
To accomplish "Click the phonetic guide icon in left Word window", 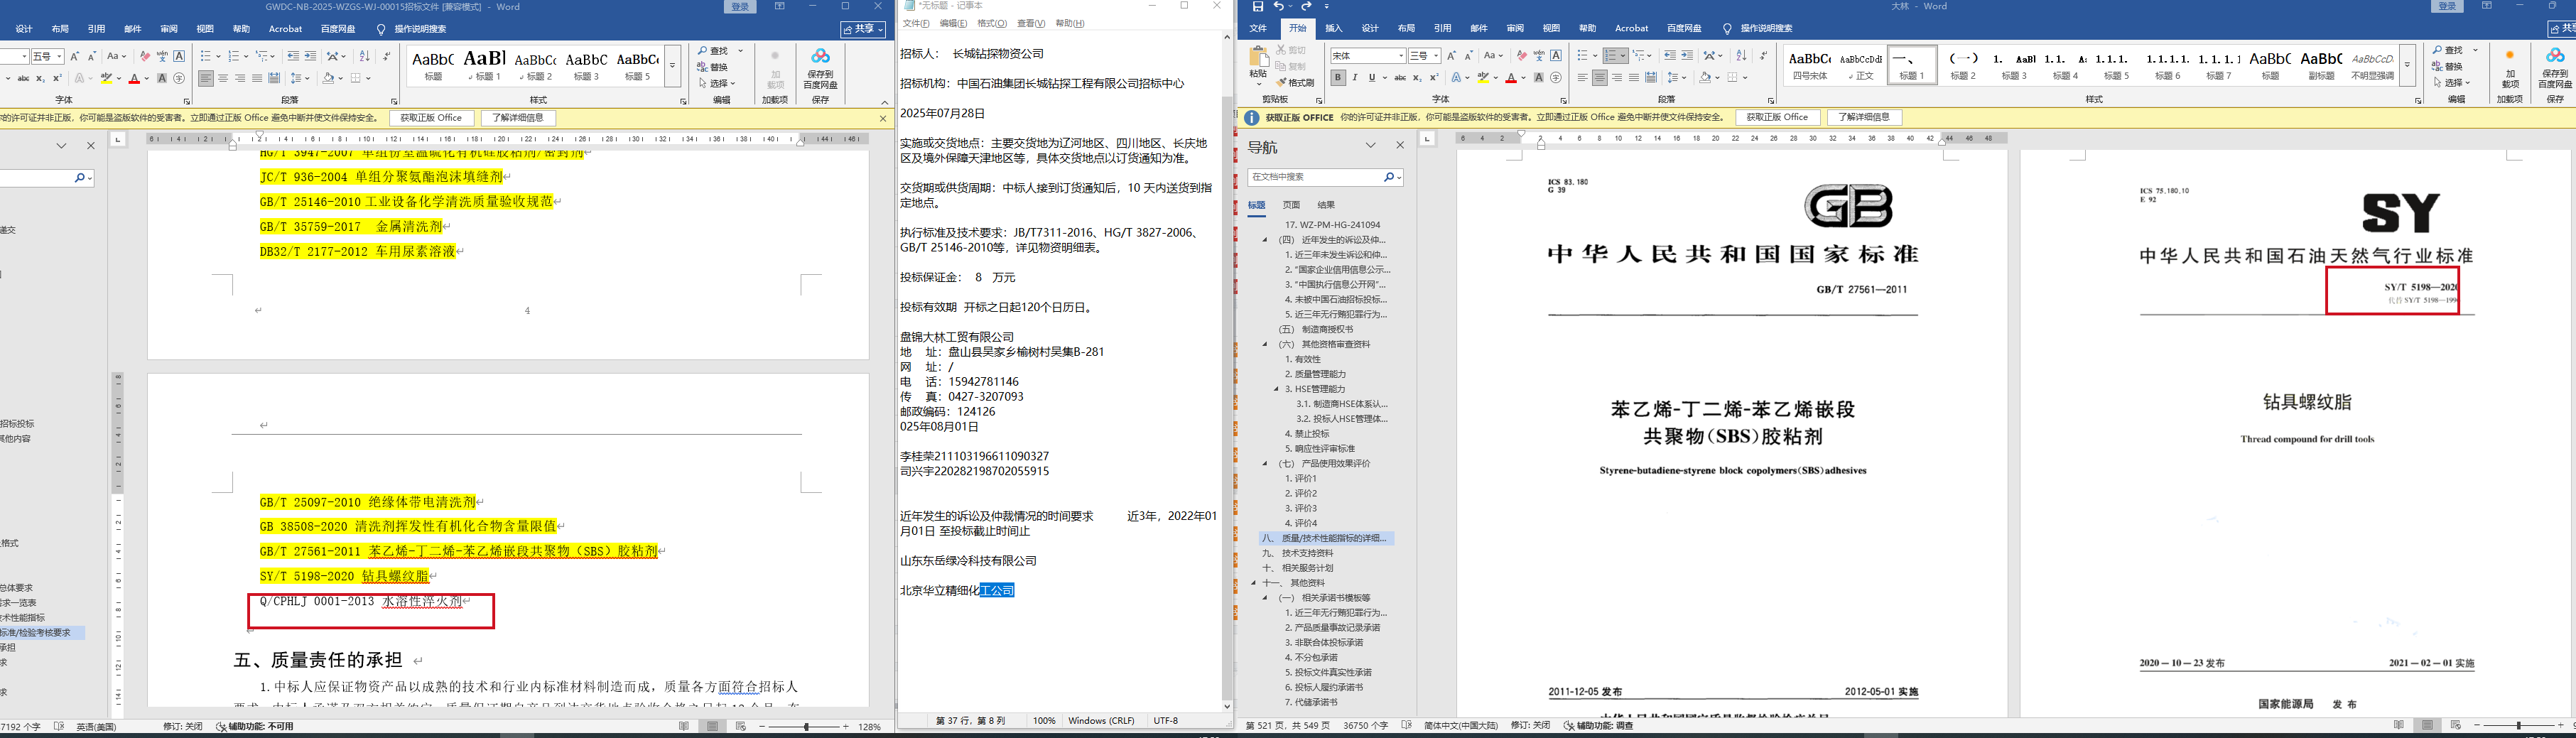I will point(162,56).
